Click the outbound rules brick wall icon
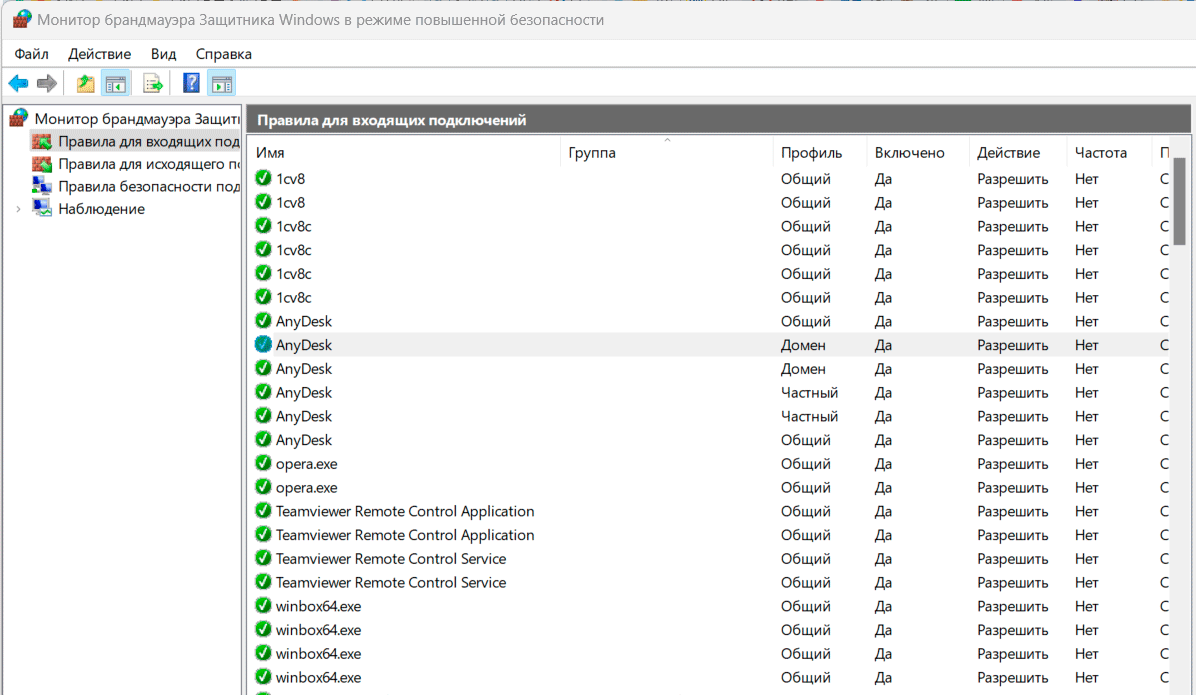Image resolution: width=1196 pixels, height=695 pixels. pyautogui.click(x=42, y=164)
